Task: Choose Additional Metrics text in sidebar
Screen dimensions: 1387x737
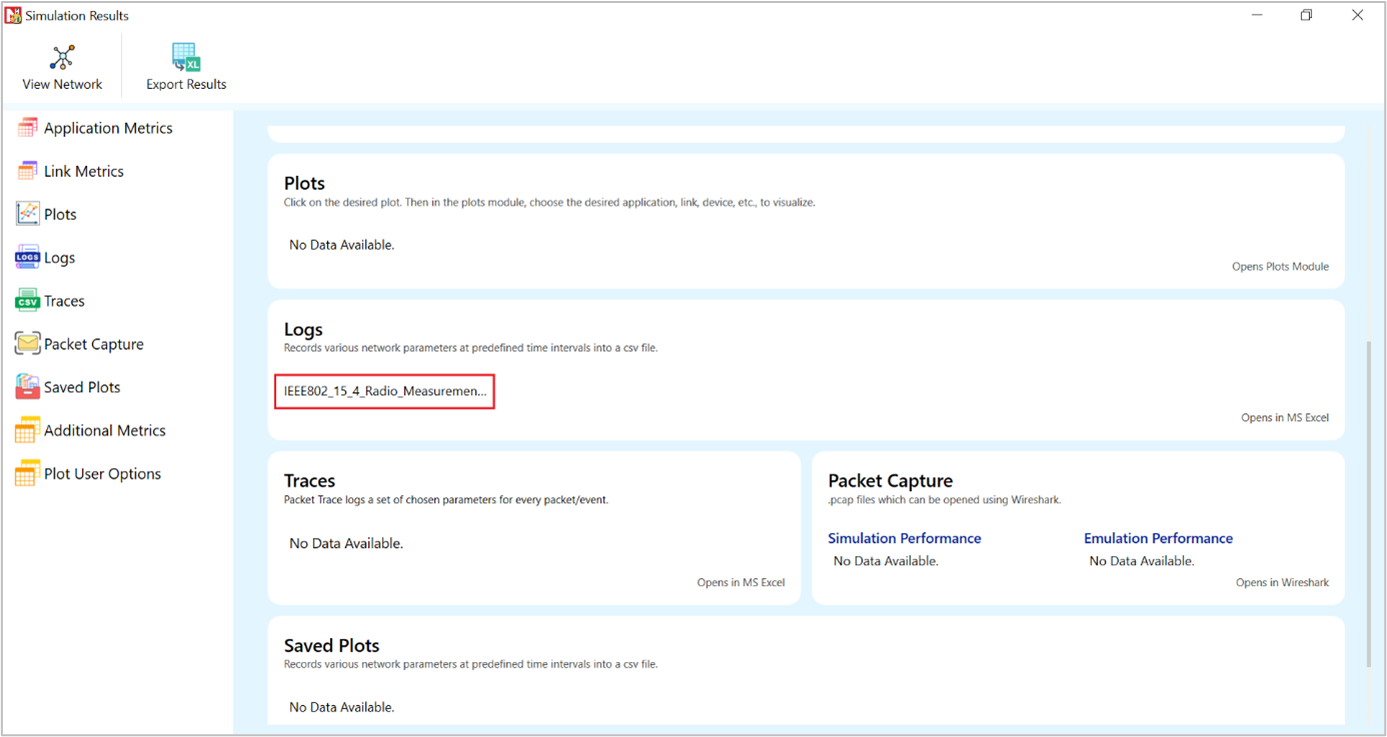Action: coord(105,431)
